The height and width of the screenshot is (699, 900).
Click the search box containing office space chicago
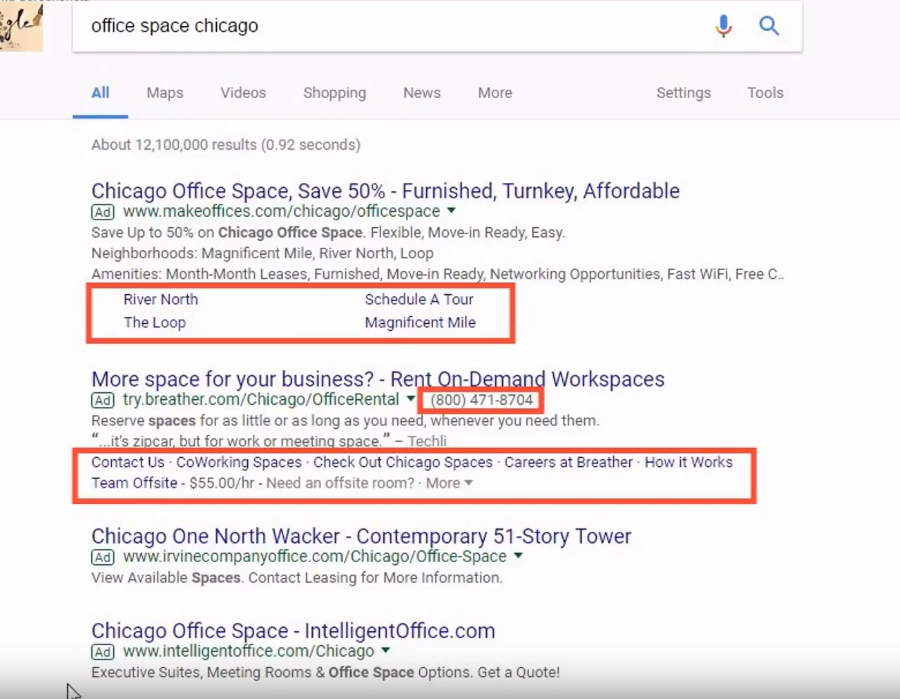[437, 26]
